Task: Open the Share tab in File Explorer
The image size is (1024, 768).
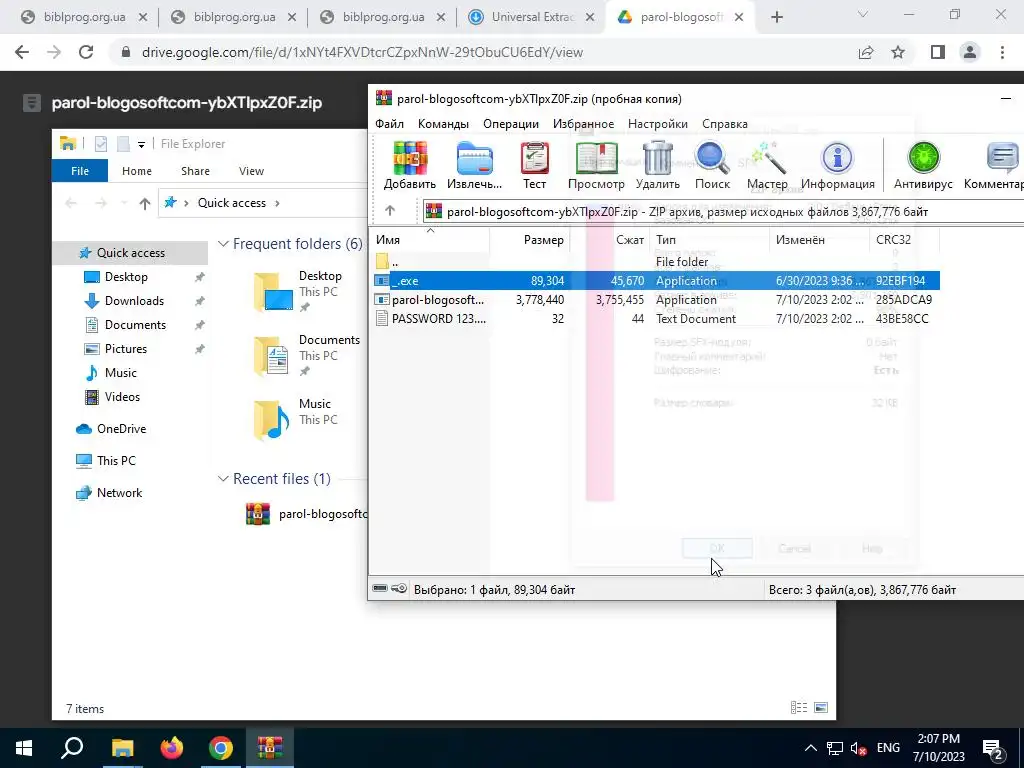Action: 195,171
